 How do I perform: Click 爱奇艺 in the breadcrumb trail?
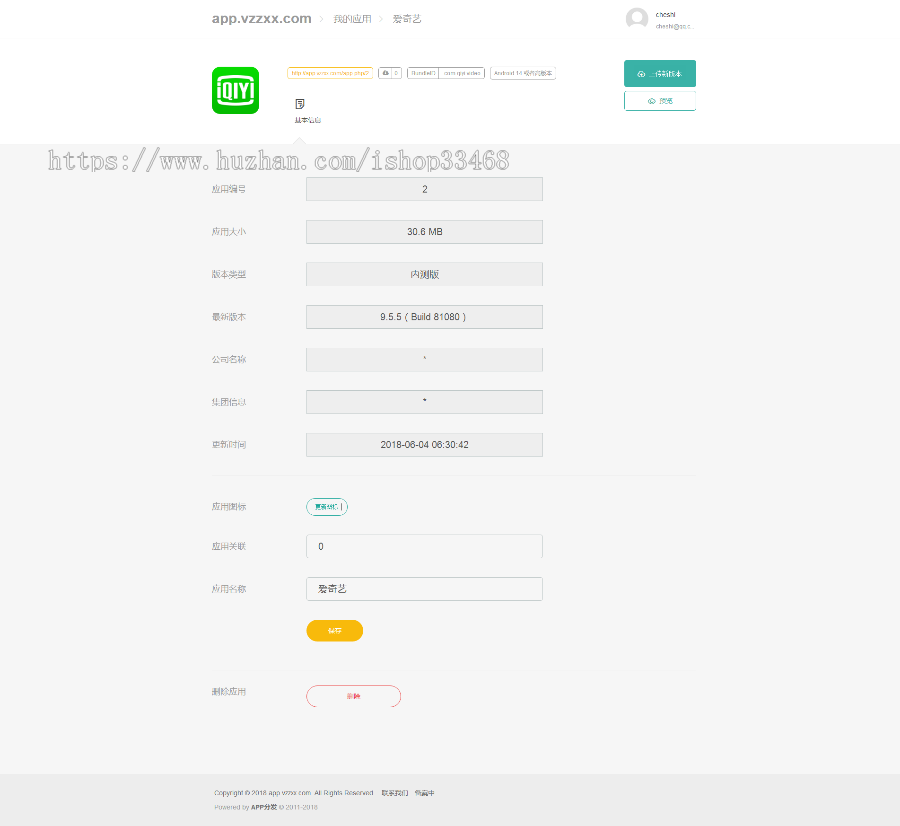(406, 18)
